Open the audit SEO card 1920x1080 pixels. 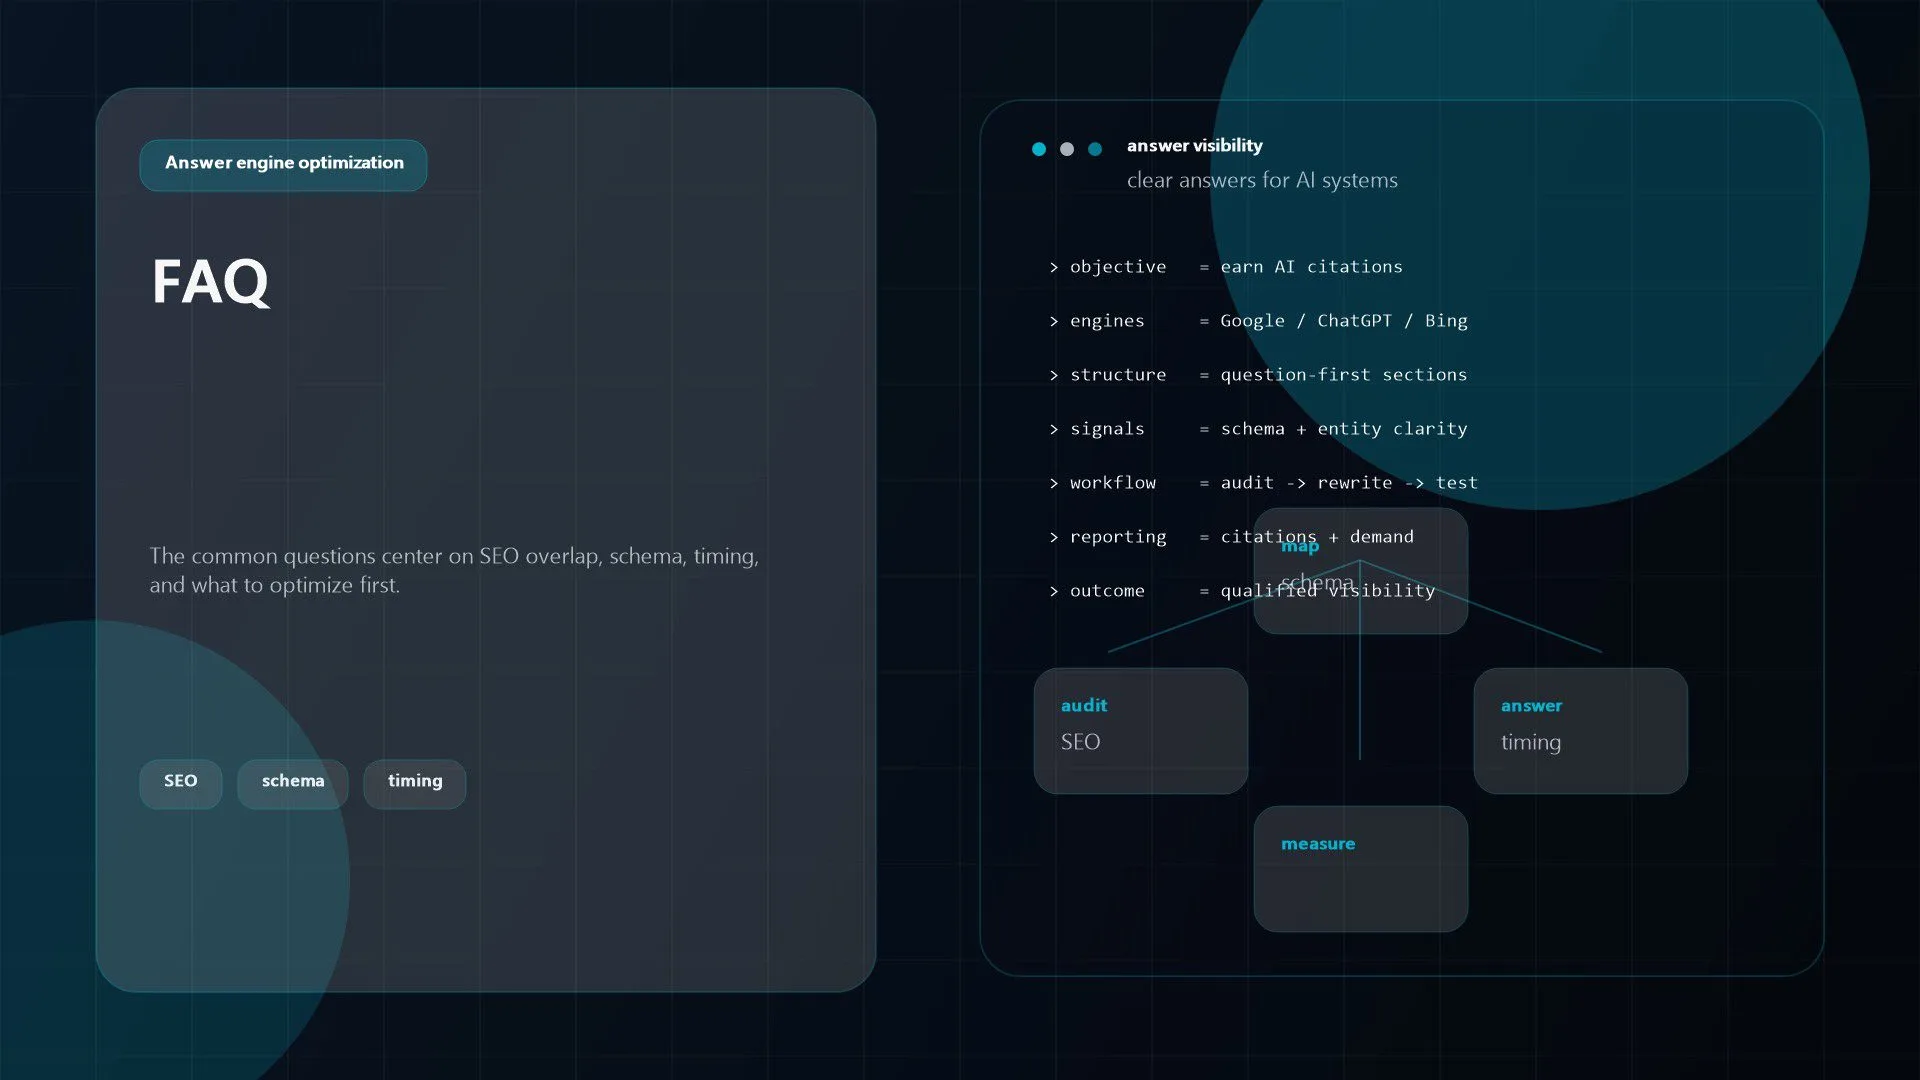[x=1141, y=731]
